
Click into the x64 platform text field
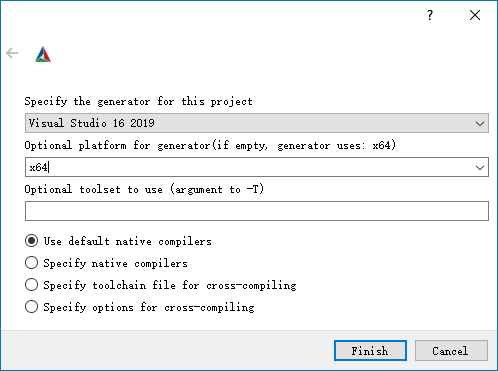coord(250,167)
